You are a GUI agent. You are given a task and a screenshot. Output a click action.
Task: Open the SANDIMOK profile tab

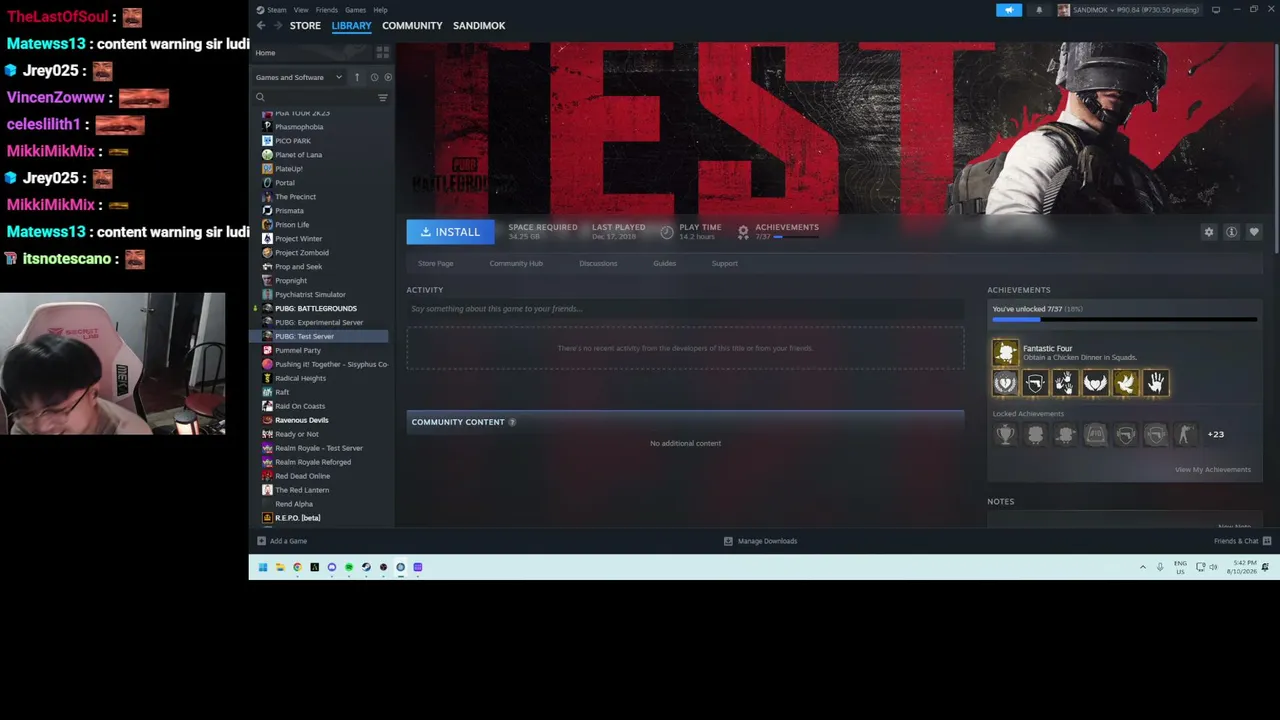479,25
